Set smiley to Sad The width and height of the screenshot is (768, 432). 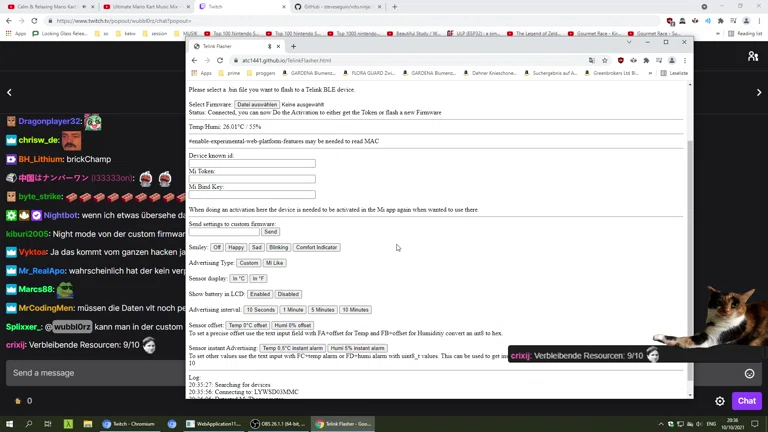[x=257, y=247]
